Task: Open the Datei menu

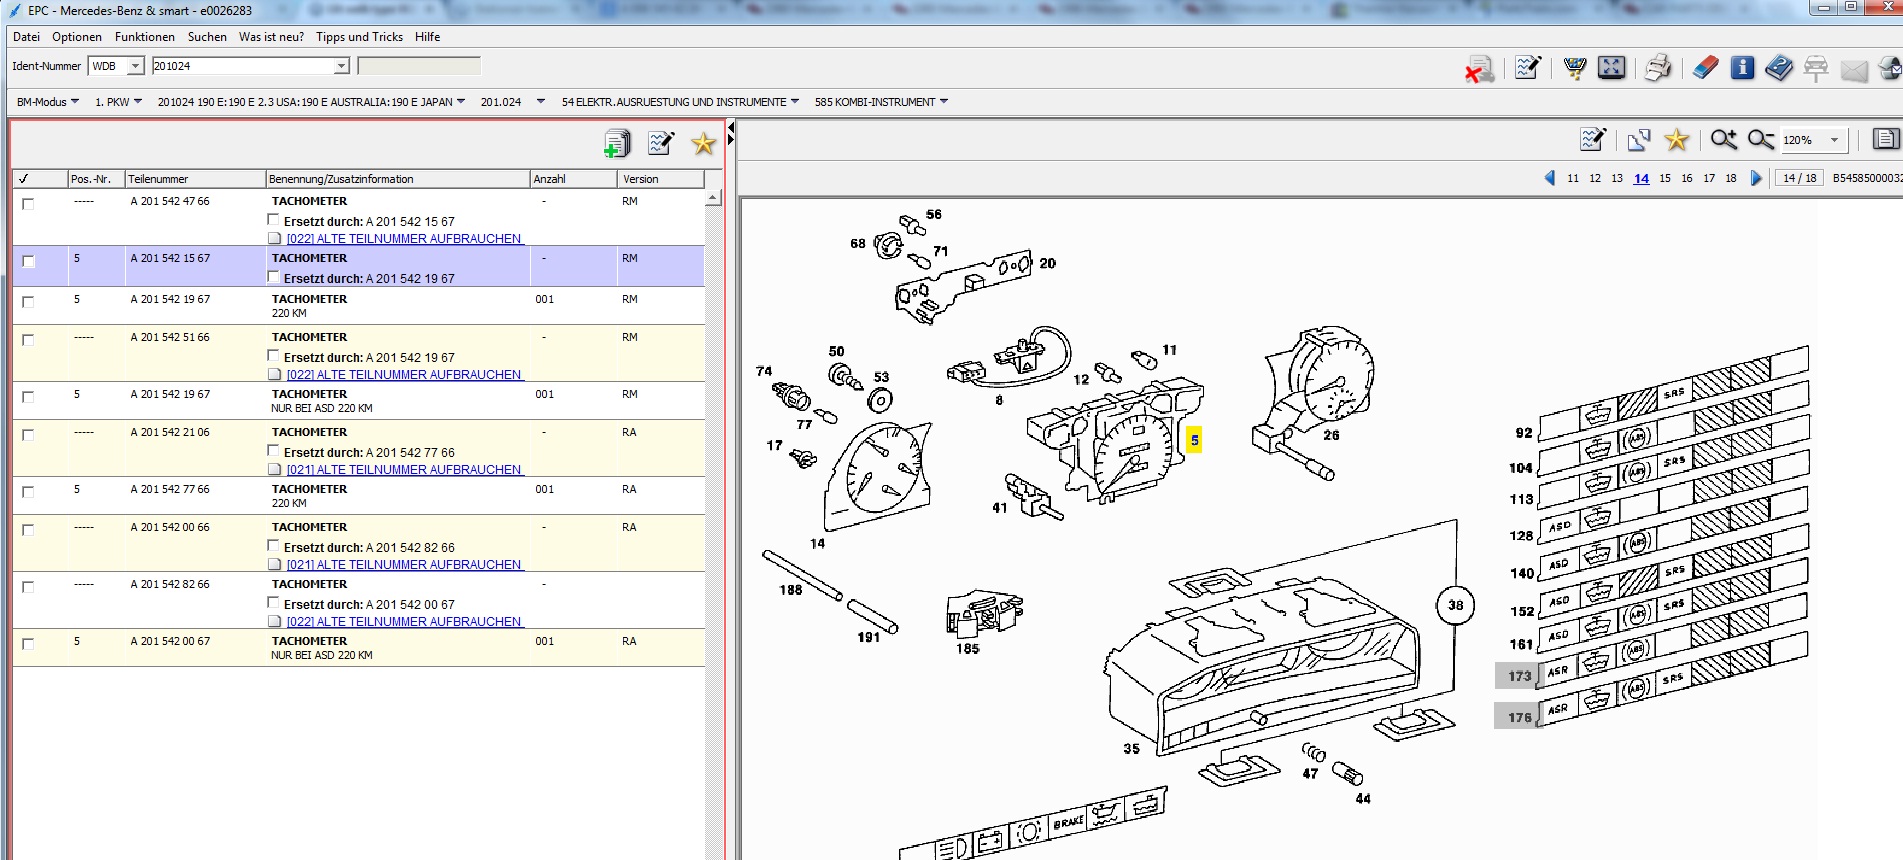Action: (x=26, y=37)
